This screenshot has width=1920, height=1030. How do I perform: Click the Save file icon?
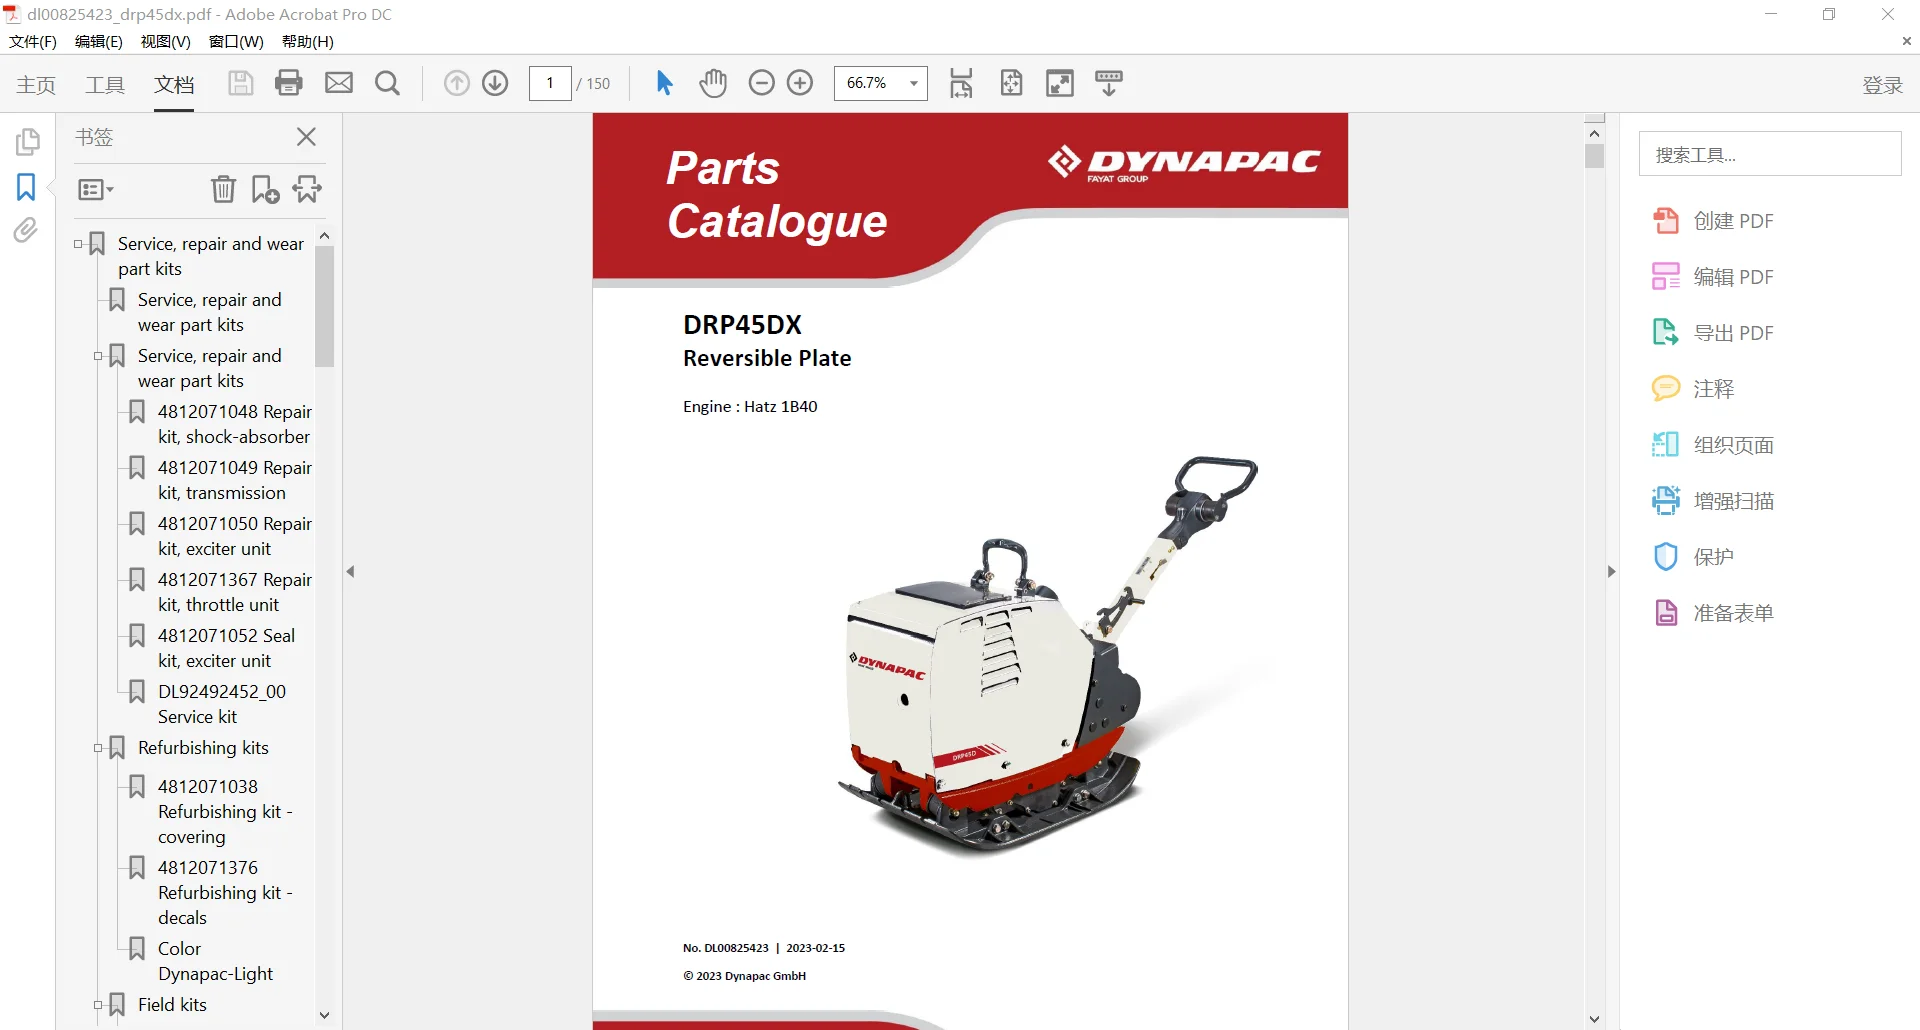point(240,83)
